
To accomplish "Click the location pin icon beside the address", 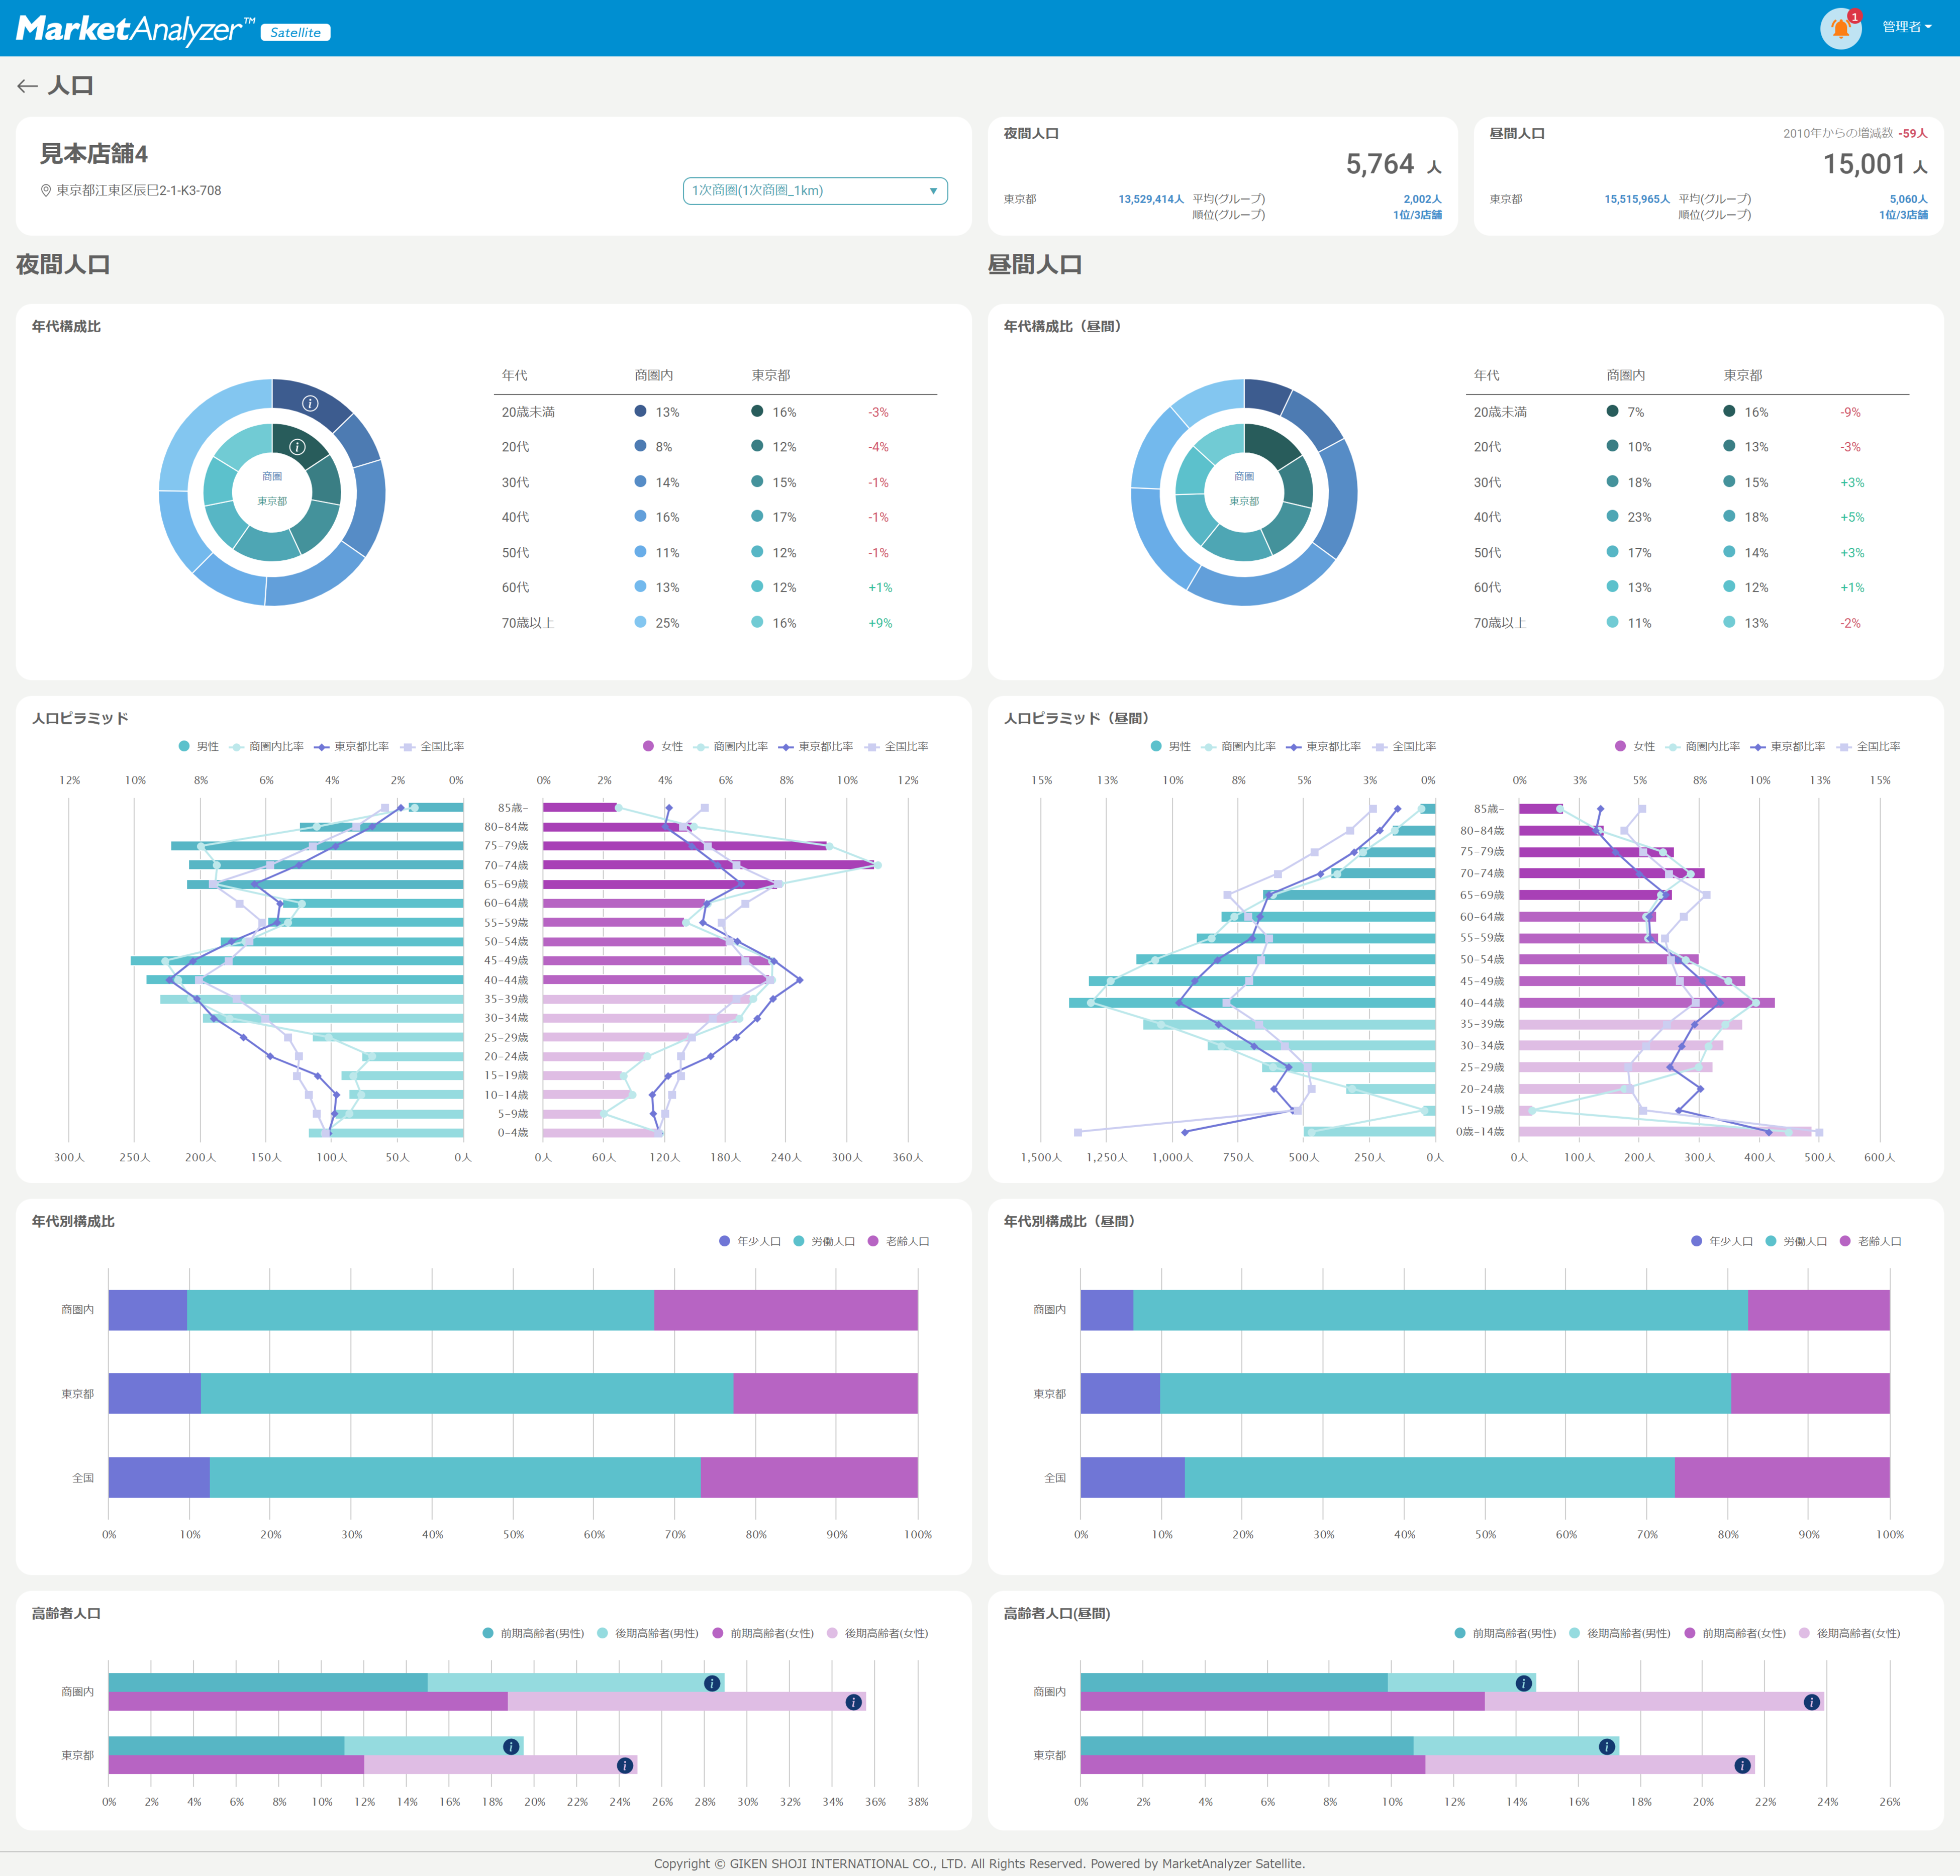I will coord(45,190).
